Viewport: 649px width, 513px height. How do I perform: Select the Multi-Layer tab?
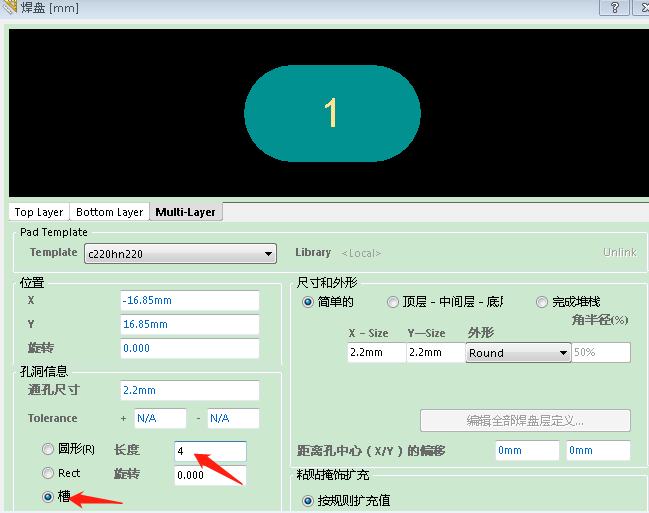(x=185, y=212)
